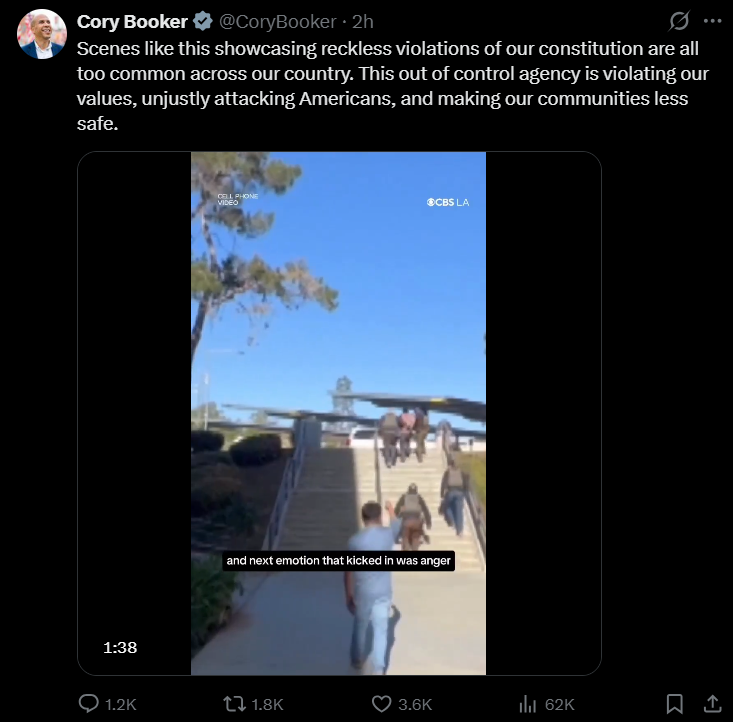Viewport: 733px width, 722px height.
Task: Bookmark the post
Action: pos(675,704)
